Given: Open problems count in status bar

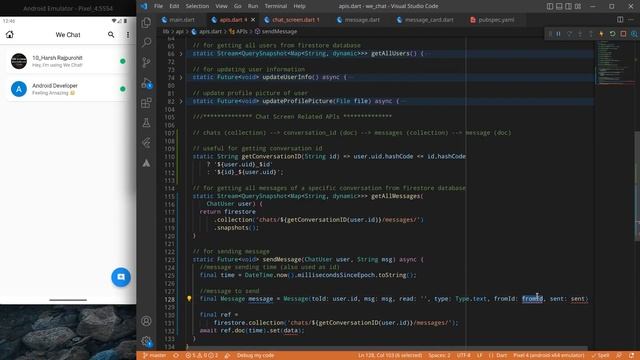Looking at the screenshot, I should click(202, 356).
